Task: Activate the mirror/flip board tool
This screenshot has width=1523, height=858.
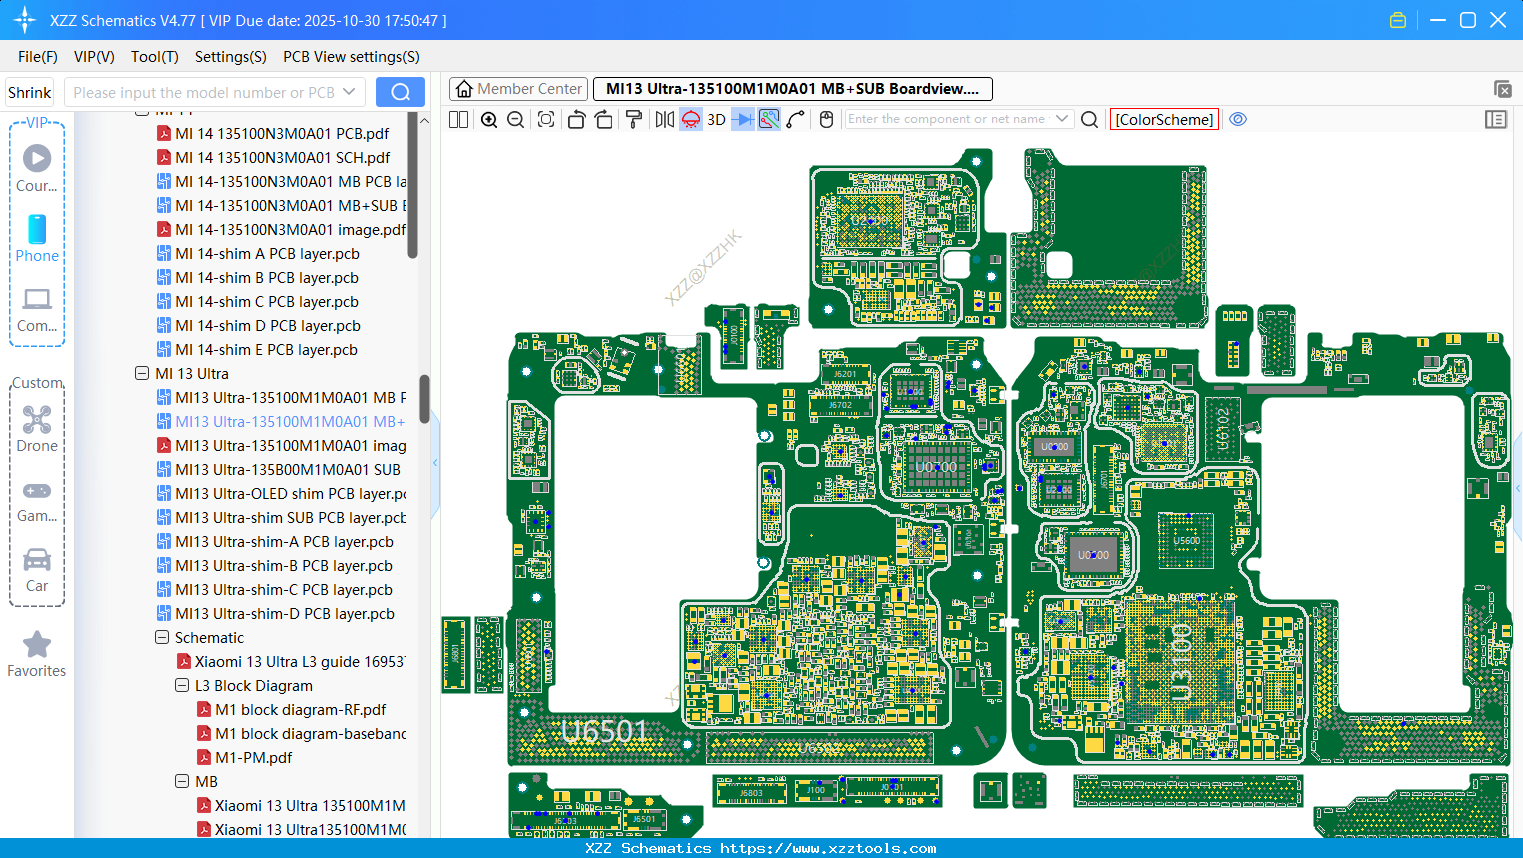Action: tap(665, 119)
